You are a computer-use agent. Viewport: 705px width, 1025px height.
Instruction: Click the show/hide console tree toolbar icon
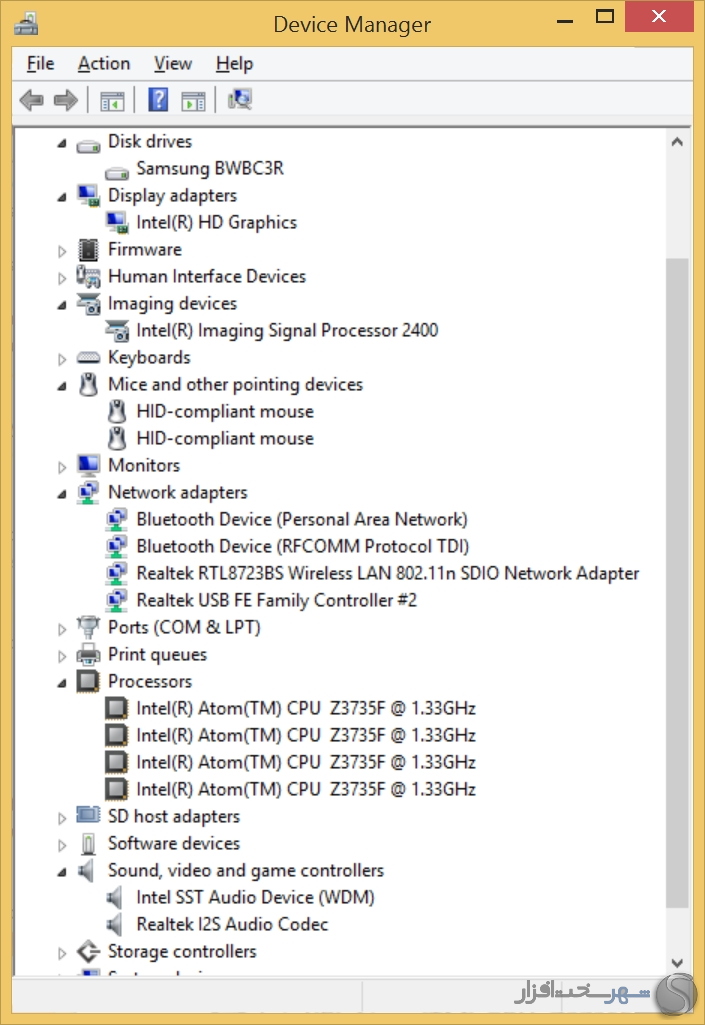click(x=112, y=101)
